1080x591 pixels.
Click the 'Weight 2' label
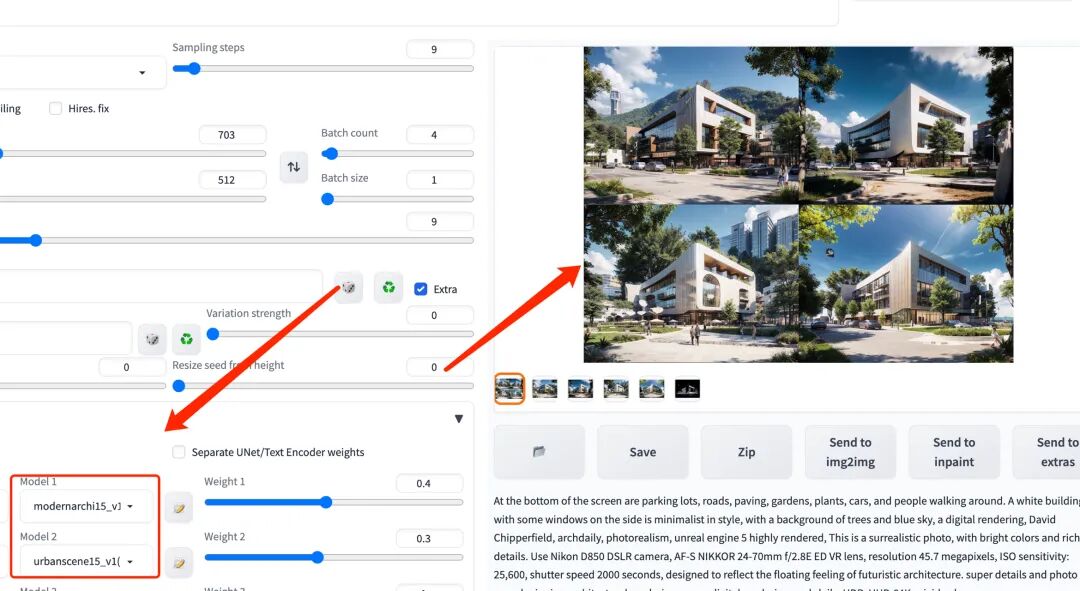tap(225, 537)
